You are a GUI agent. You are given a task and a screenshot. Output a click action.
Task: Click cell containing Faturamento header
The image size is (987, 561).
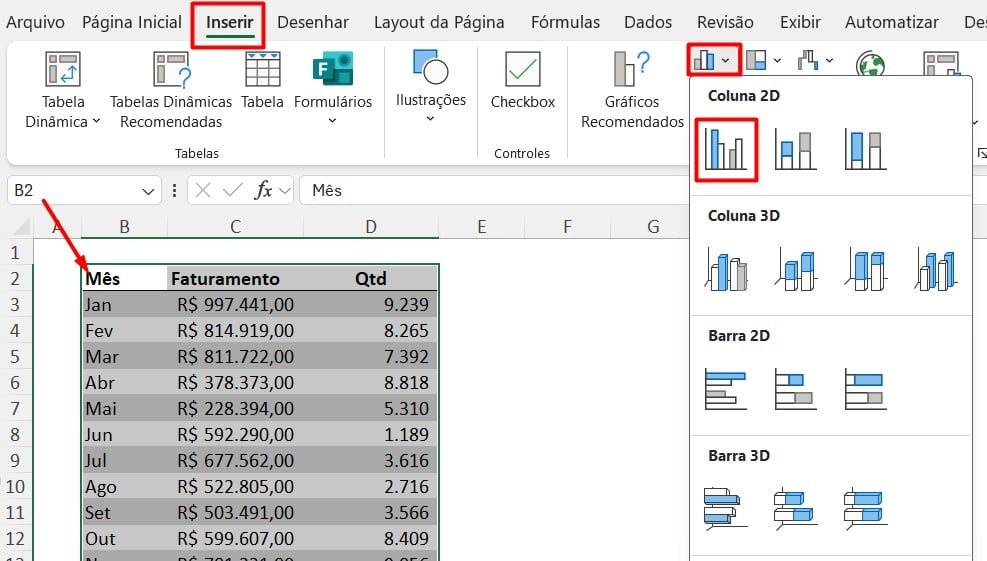click(x=235, y=279)
